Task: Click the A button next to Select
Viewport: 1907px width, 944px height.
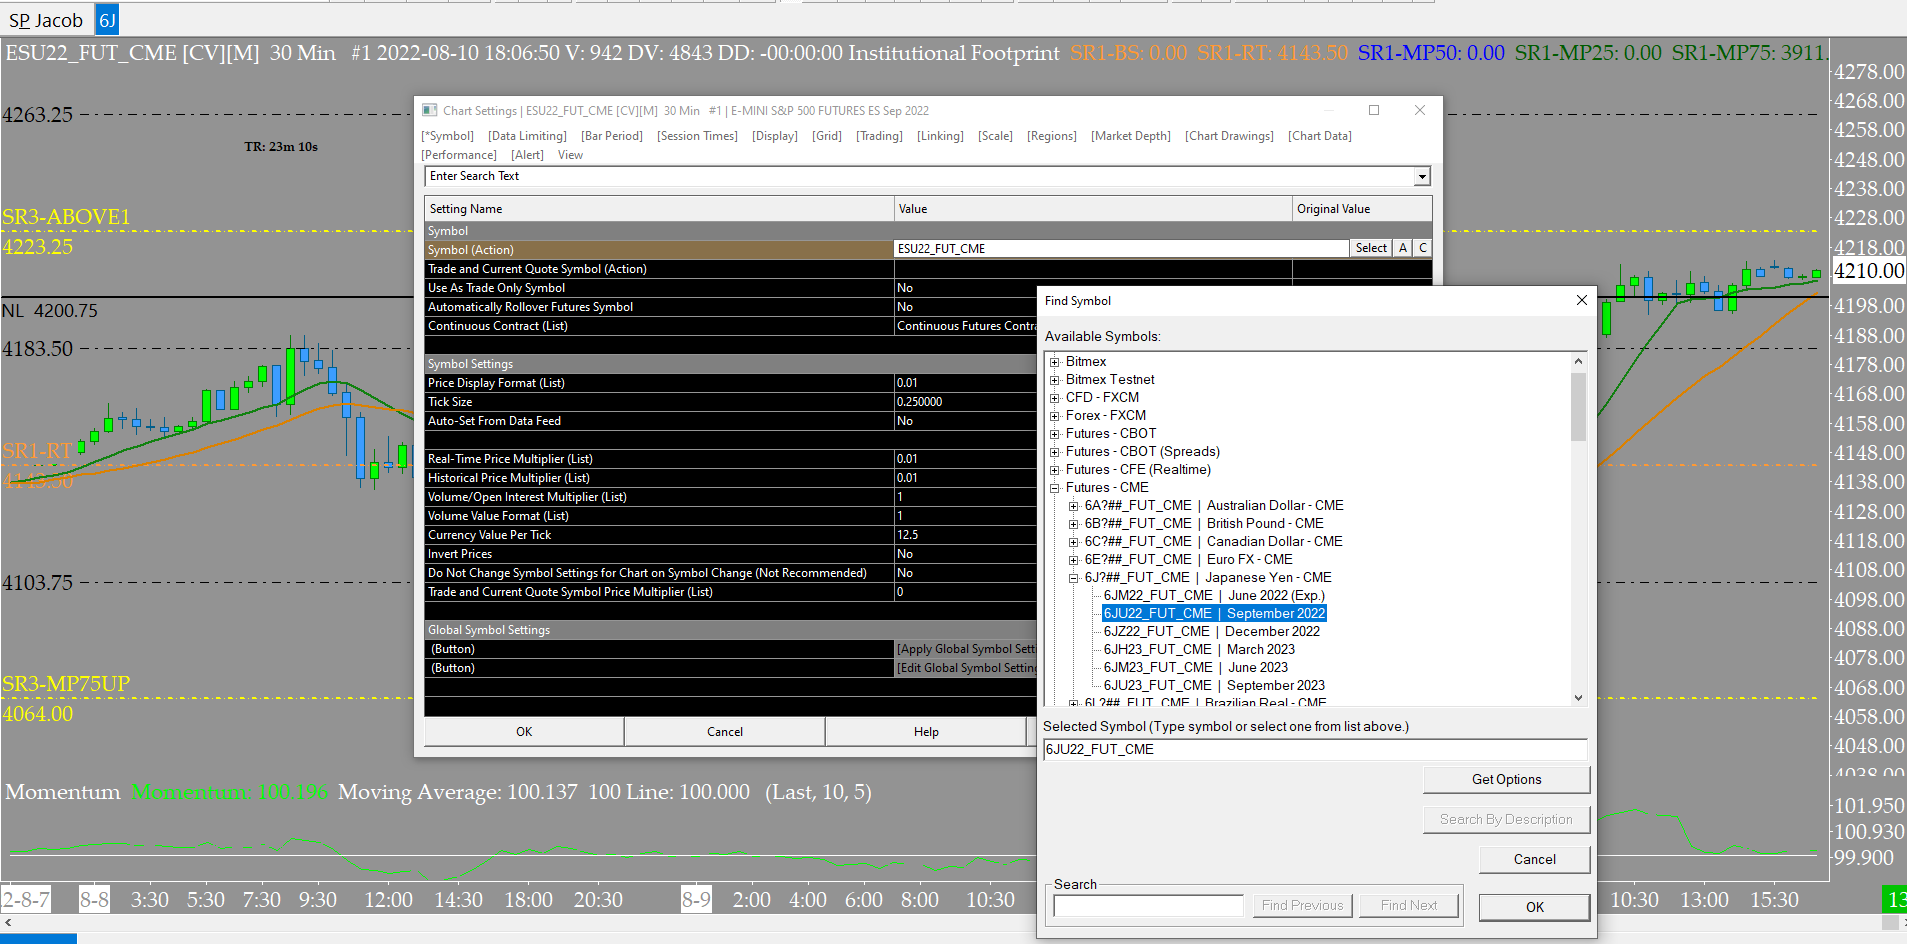Action: click(1403, 248)
